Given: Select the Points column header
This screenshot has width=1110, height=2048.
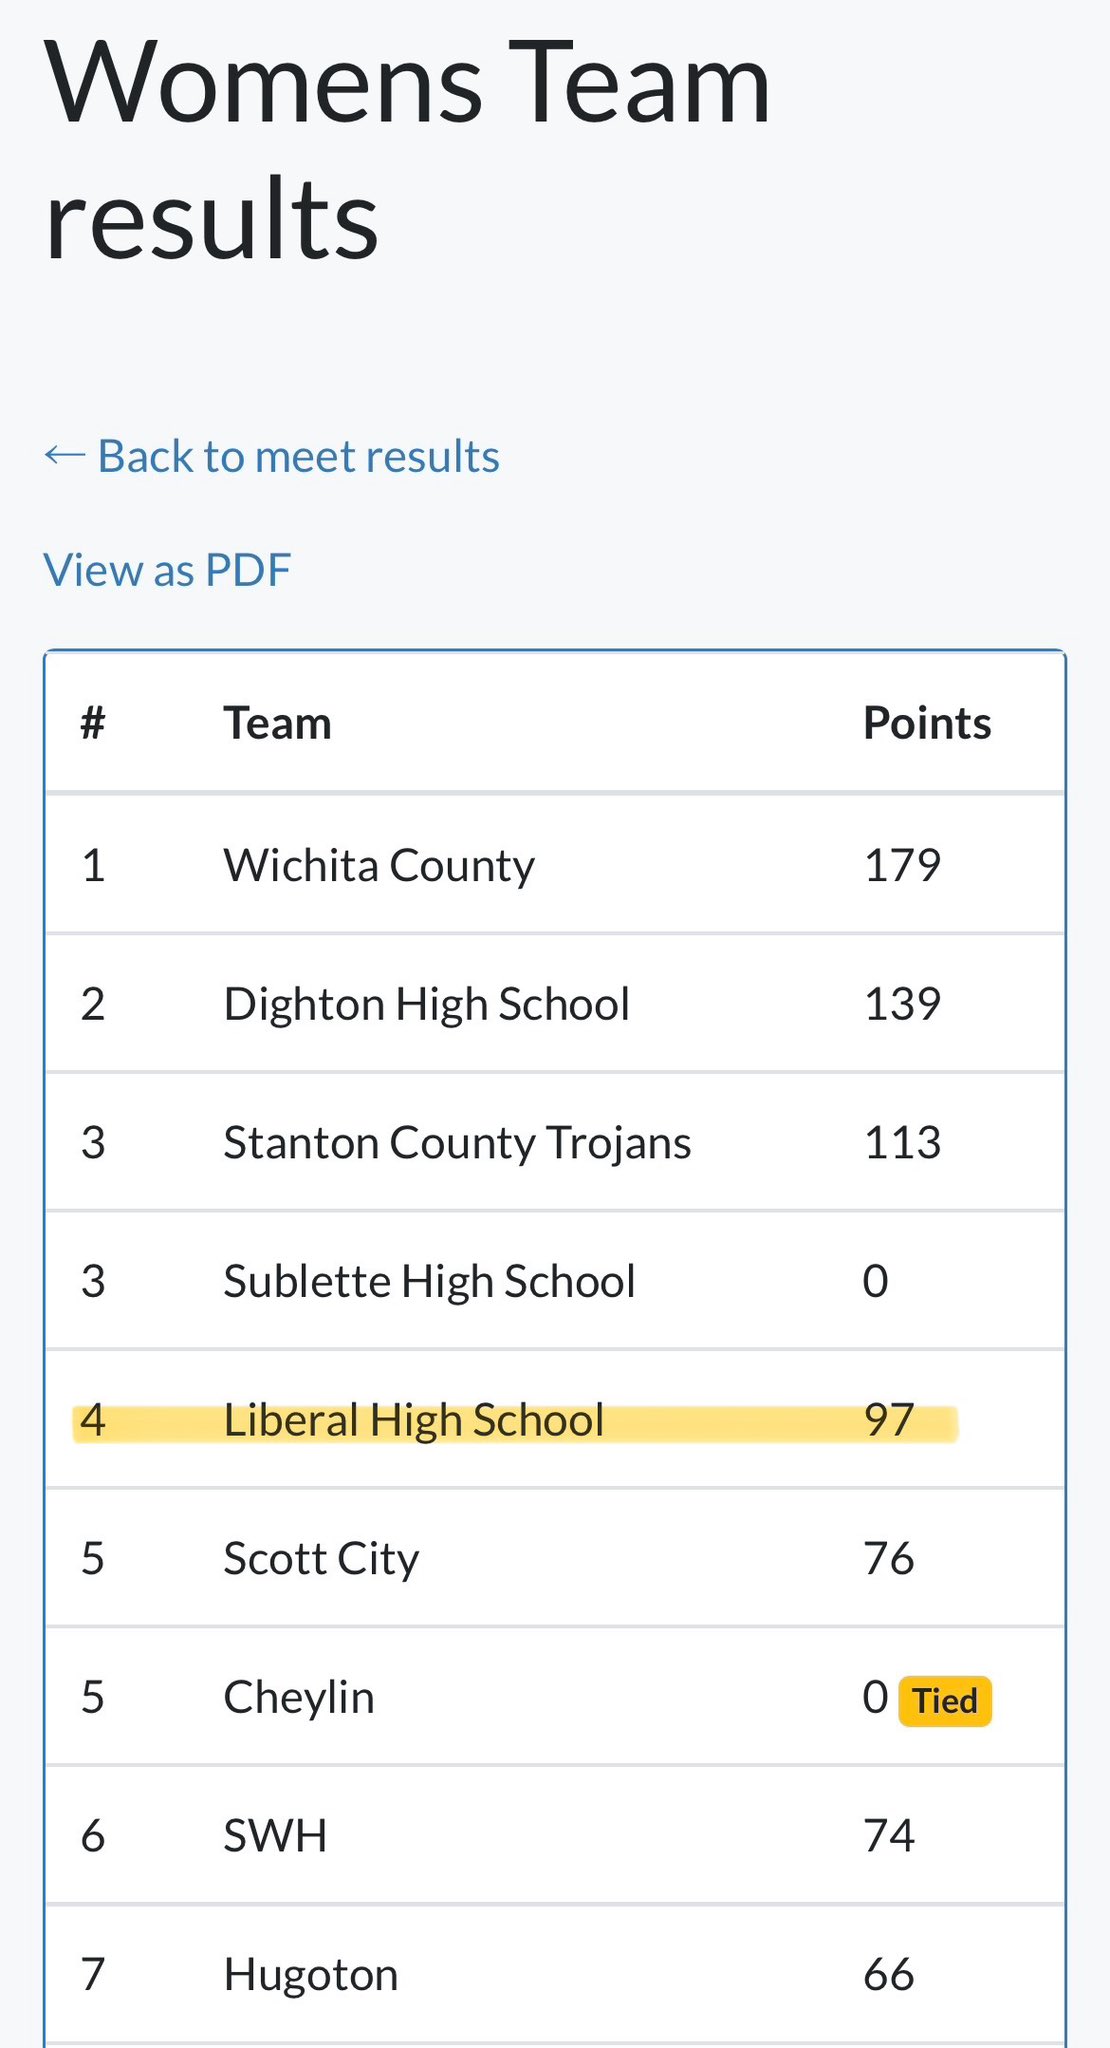Looking at the screenshot, I should [x=927, y=723].
